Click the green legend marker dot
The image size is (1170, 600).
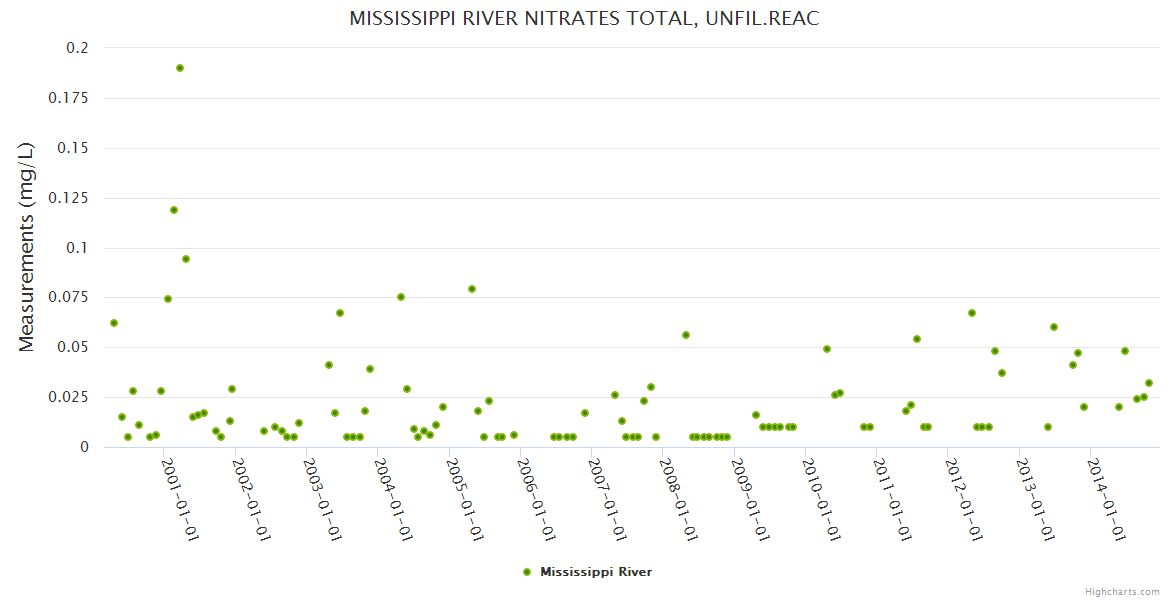(x=527, y=572)
